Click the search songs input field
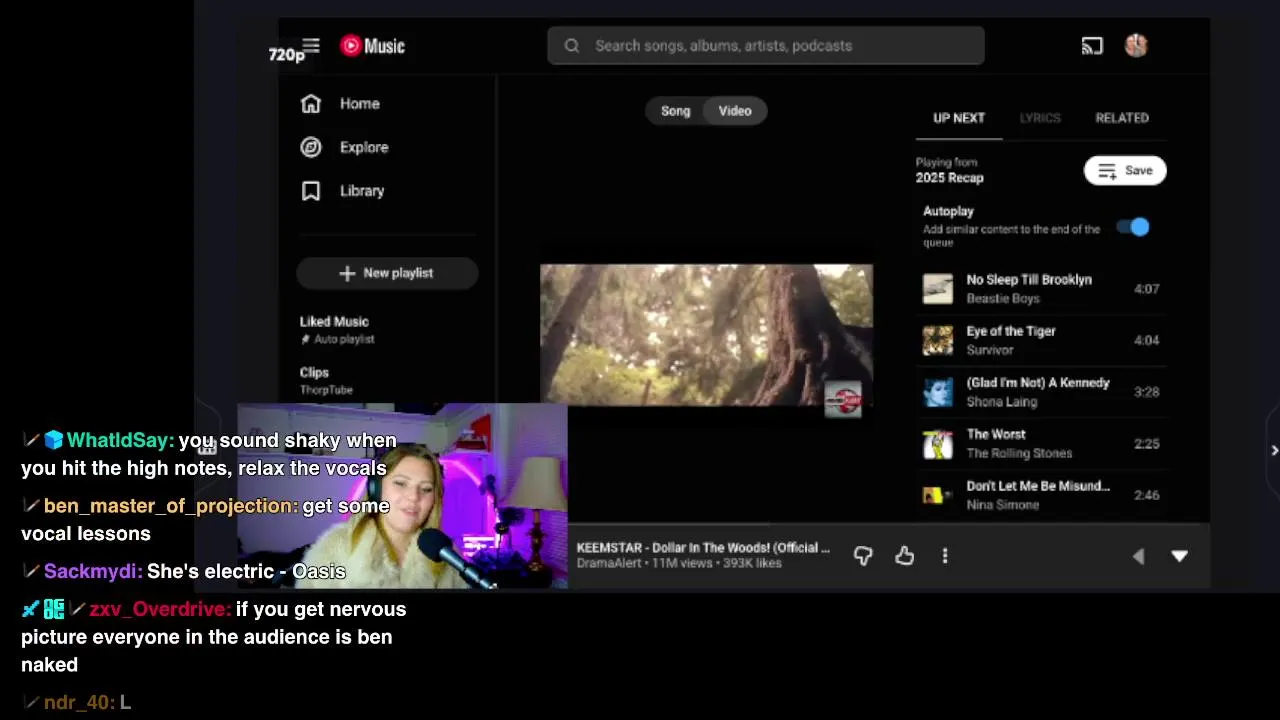The image size is (1280, 720). click(x=766, y=46)
